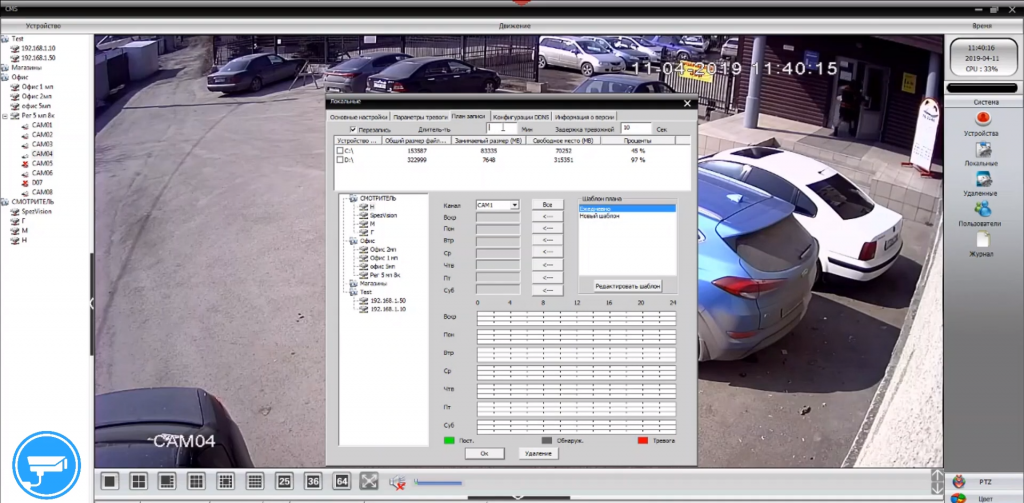The width and height of the screenshot is (1024, 503).
Task: Select Test node in dialog tree
Action: (x=366, y=292)
